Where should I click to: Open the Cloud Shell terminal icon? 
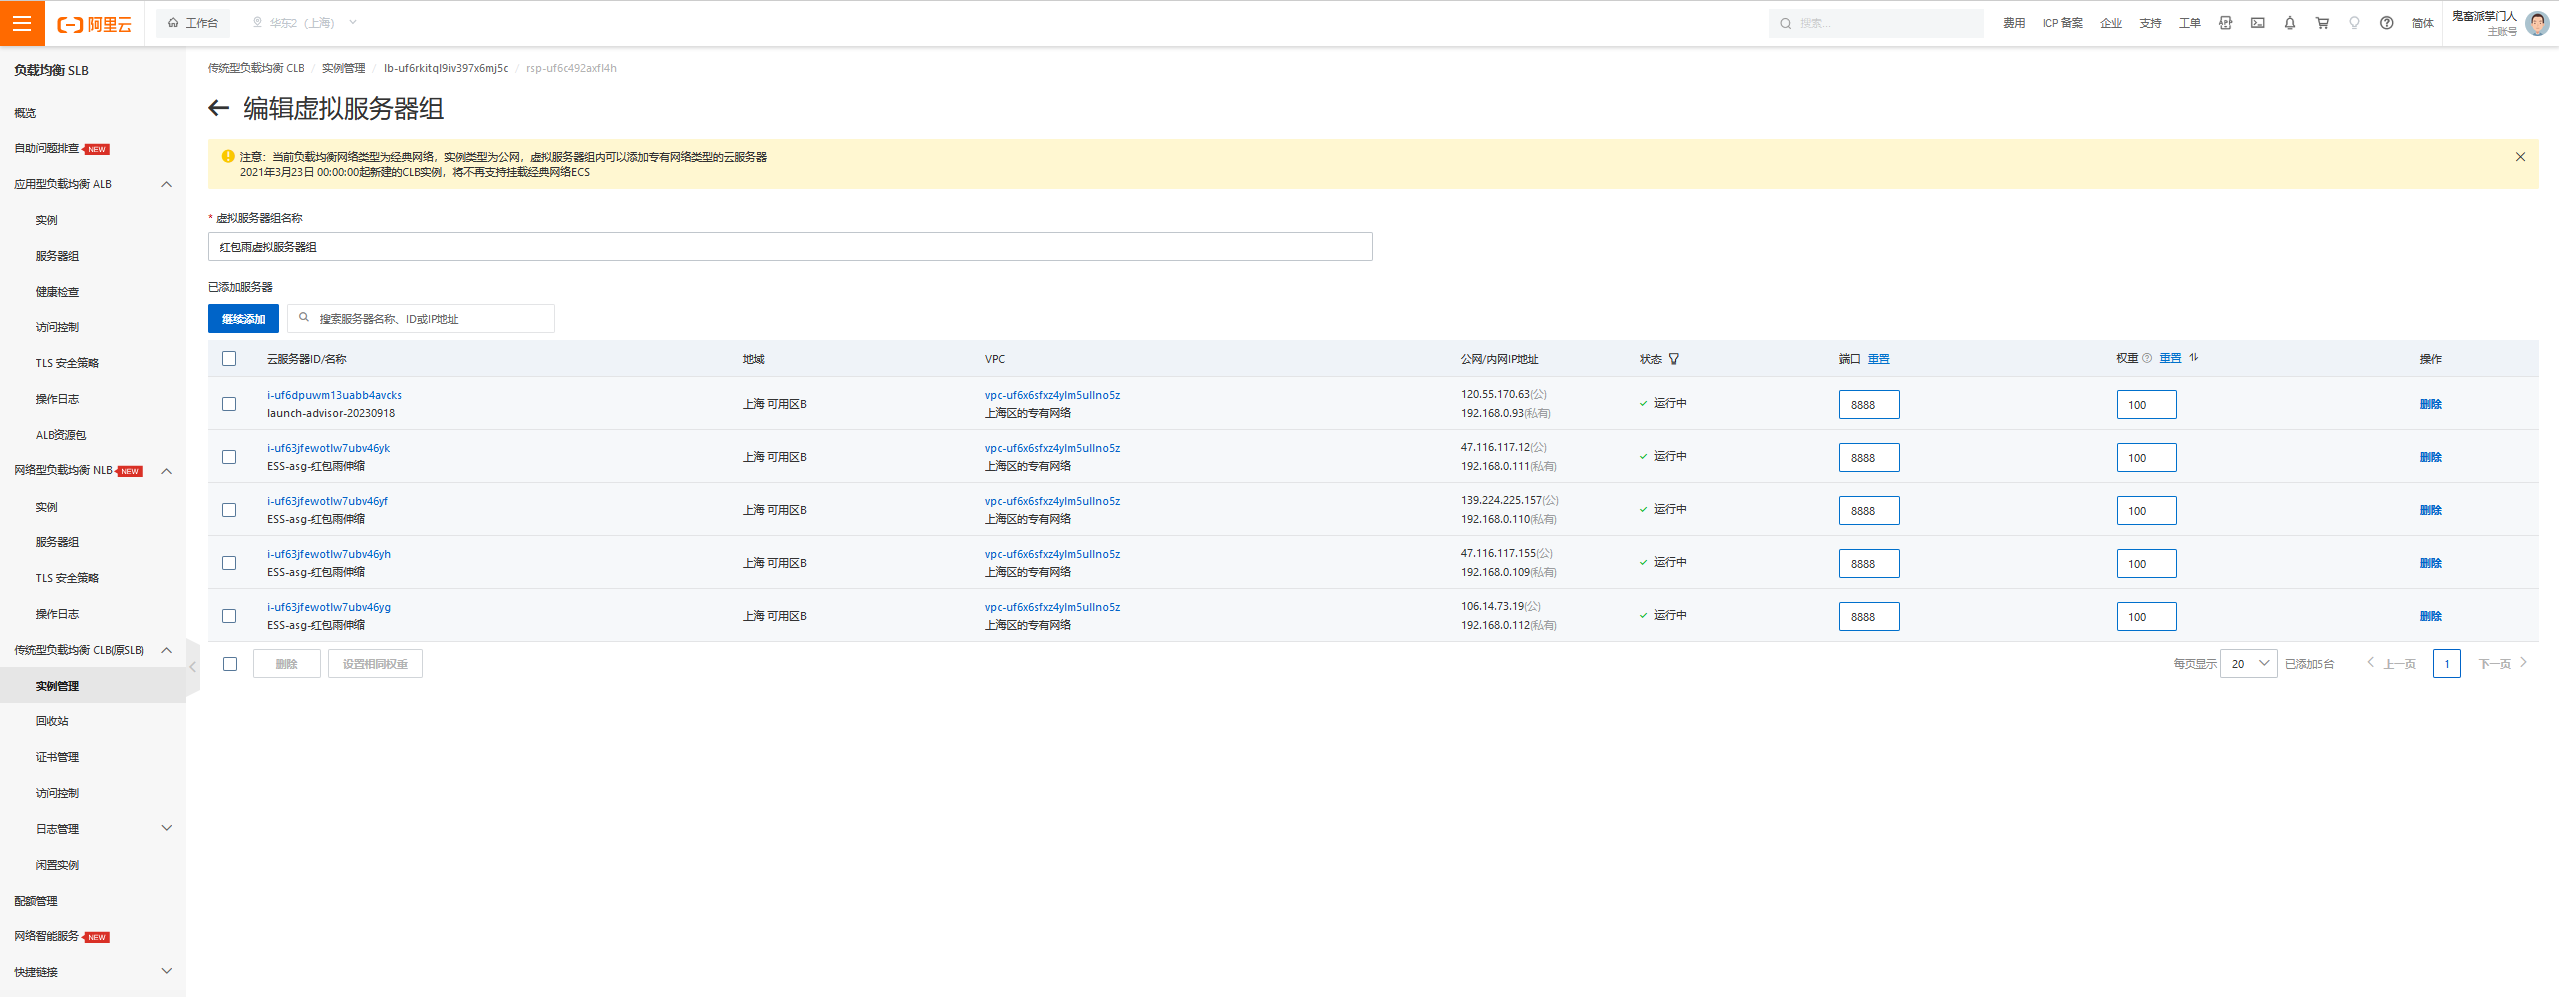[2258, 23]
